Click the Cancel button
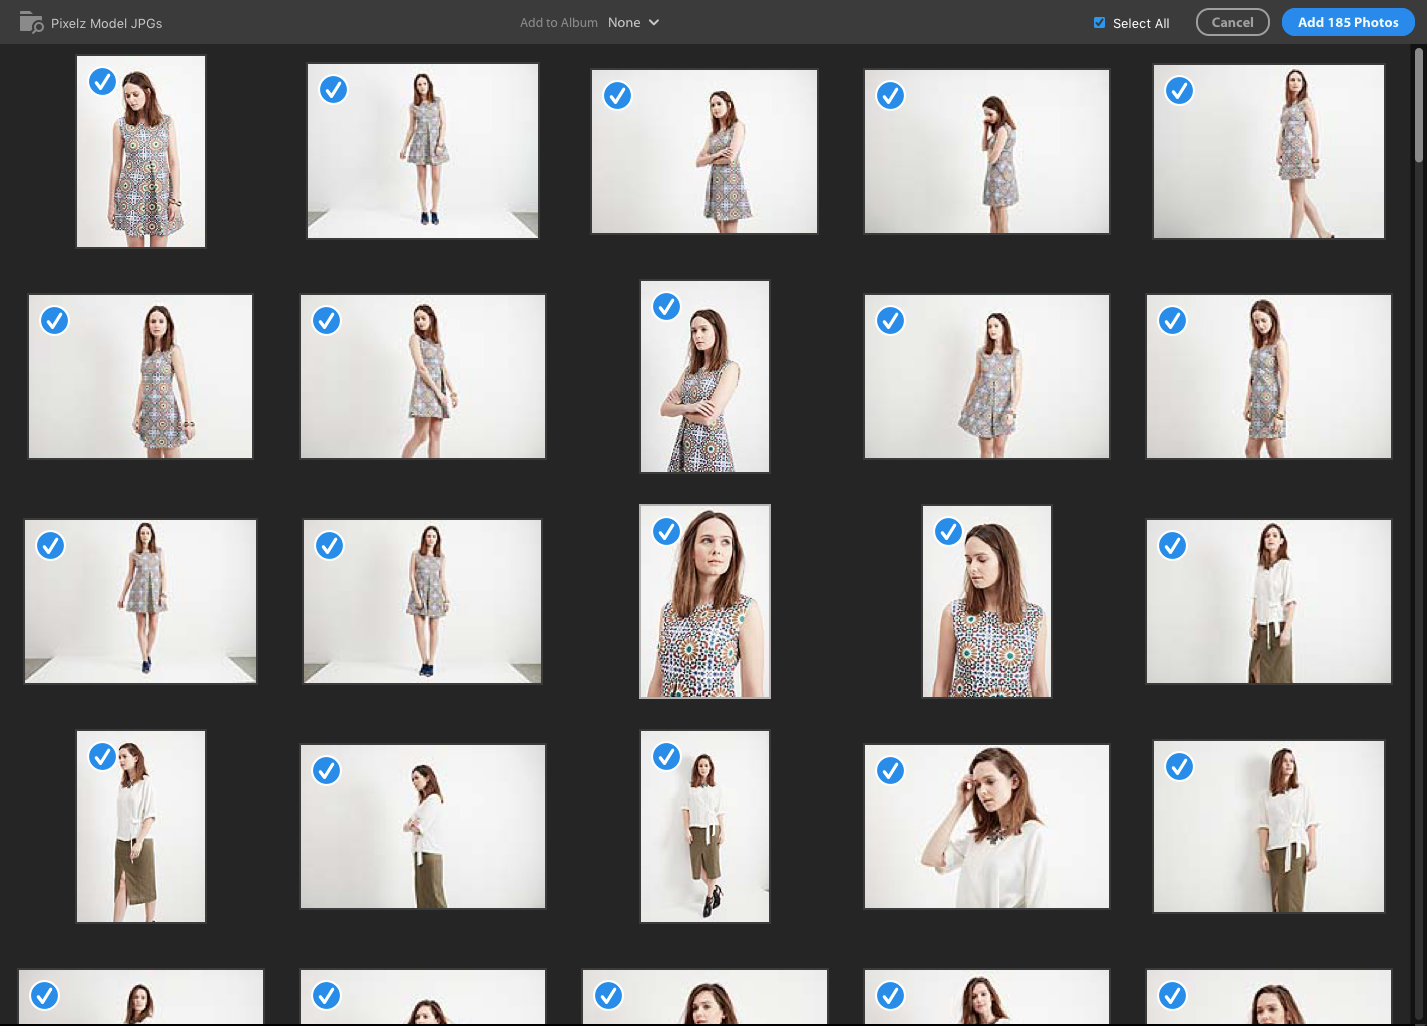The width and height of the screenshot is (1427, 1026). (x=1232, y=22)
